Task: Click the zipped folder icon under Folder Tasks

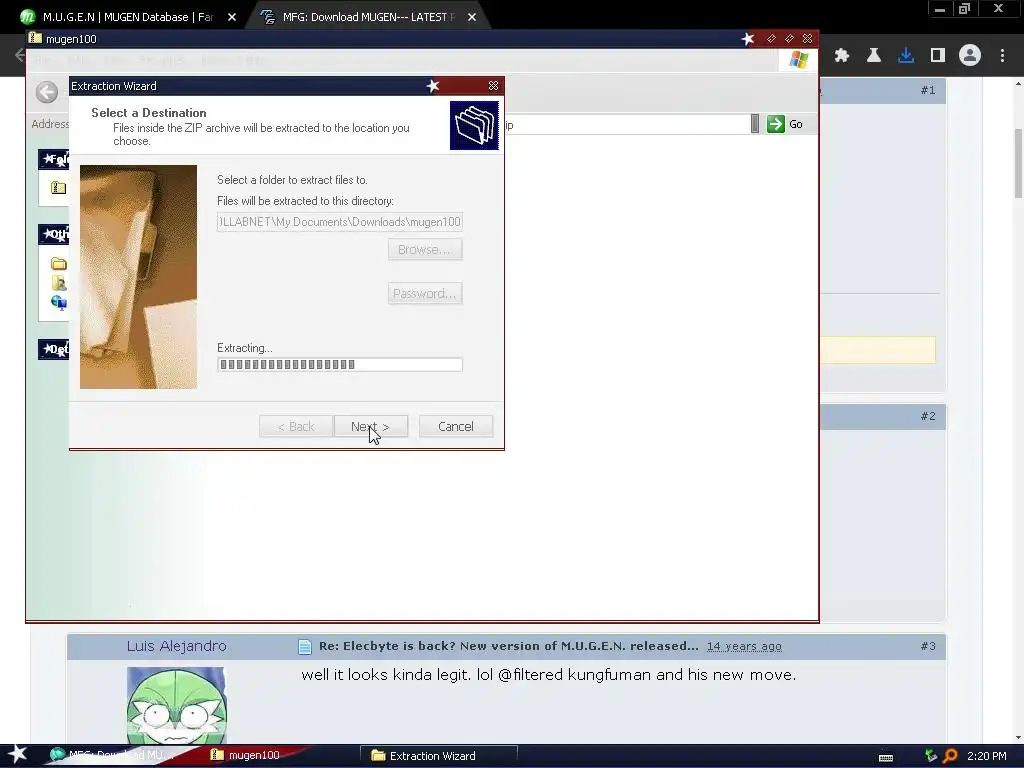Action: coord(59,187)
